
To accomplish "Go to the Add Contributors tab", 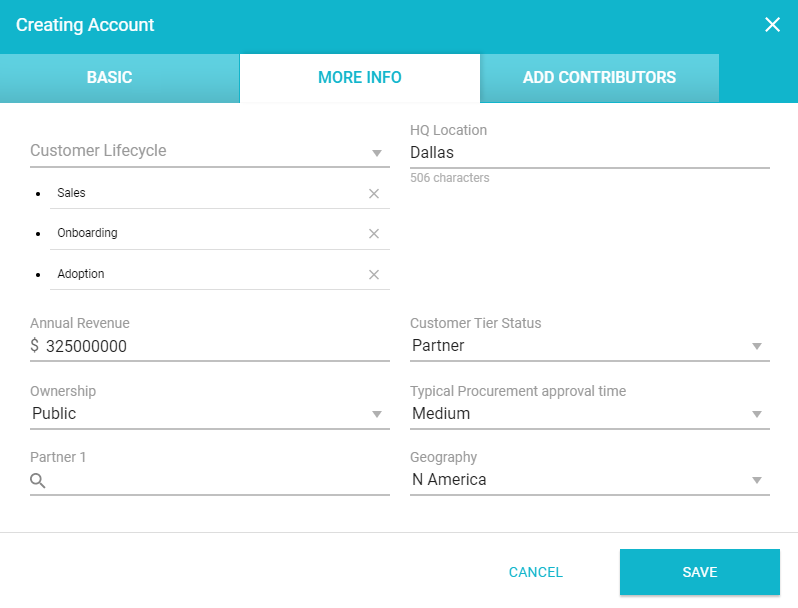I will click(599, 78).
